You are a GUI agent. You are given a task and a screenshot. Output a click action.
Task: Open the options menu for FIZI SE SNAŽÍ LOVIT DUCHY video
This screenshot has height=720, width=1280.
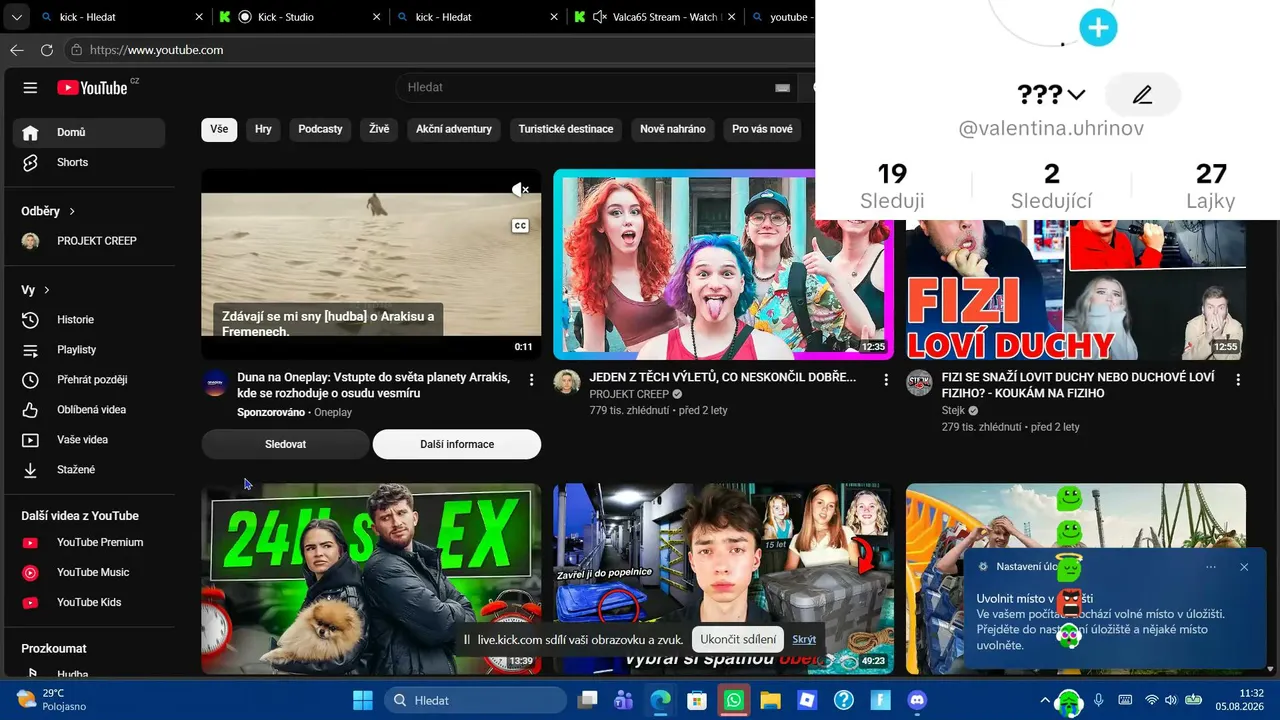click(1238, 380)
